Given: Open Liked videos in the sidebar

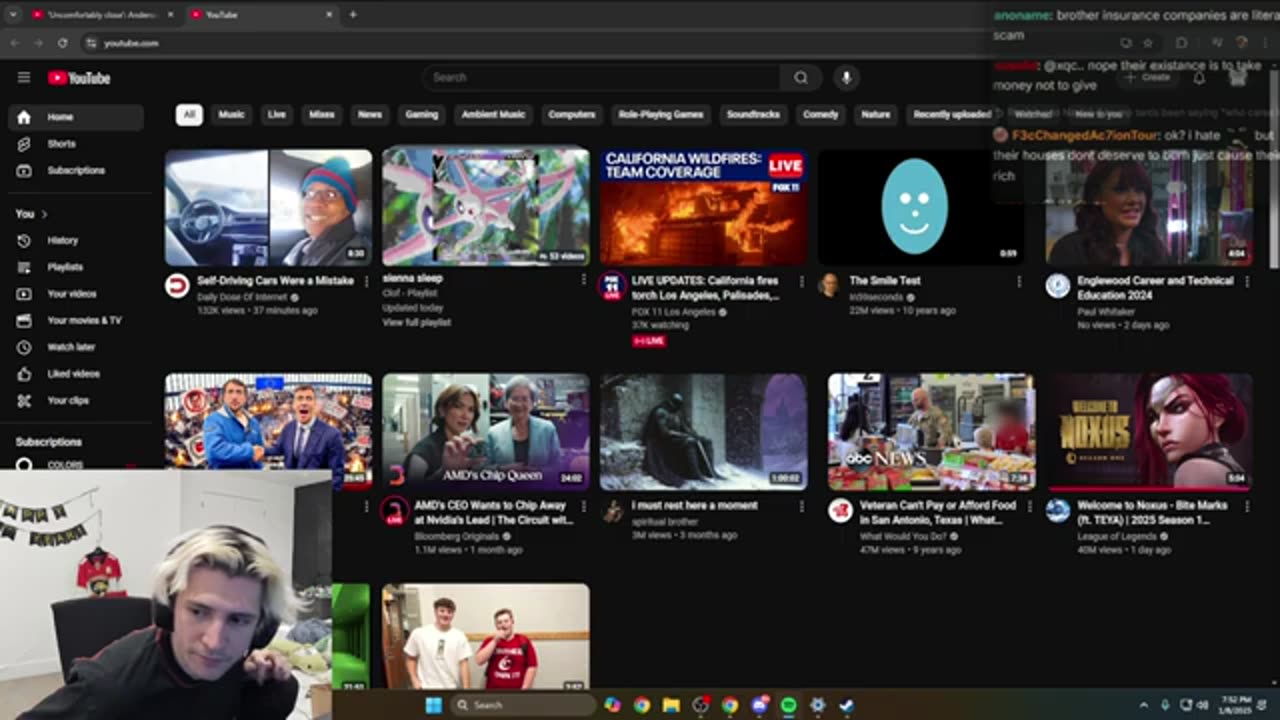Looking at the screenshot, I should pyautogui.click(x=76, y=374).
